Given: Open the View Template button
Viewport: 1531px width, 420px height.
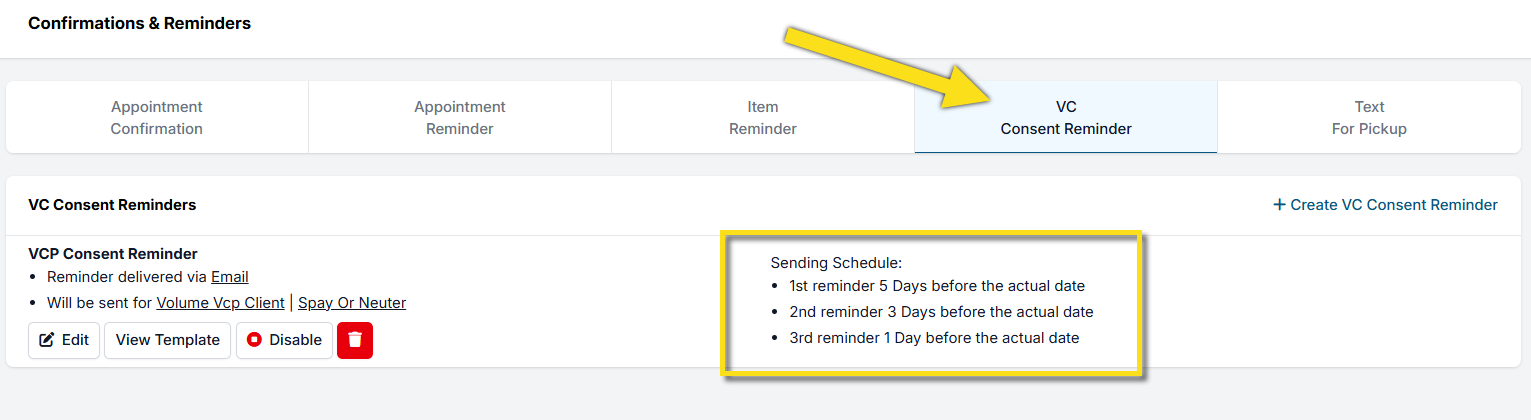Looking at the screenshot, I should pos(168,340).
